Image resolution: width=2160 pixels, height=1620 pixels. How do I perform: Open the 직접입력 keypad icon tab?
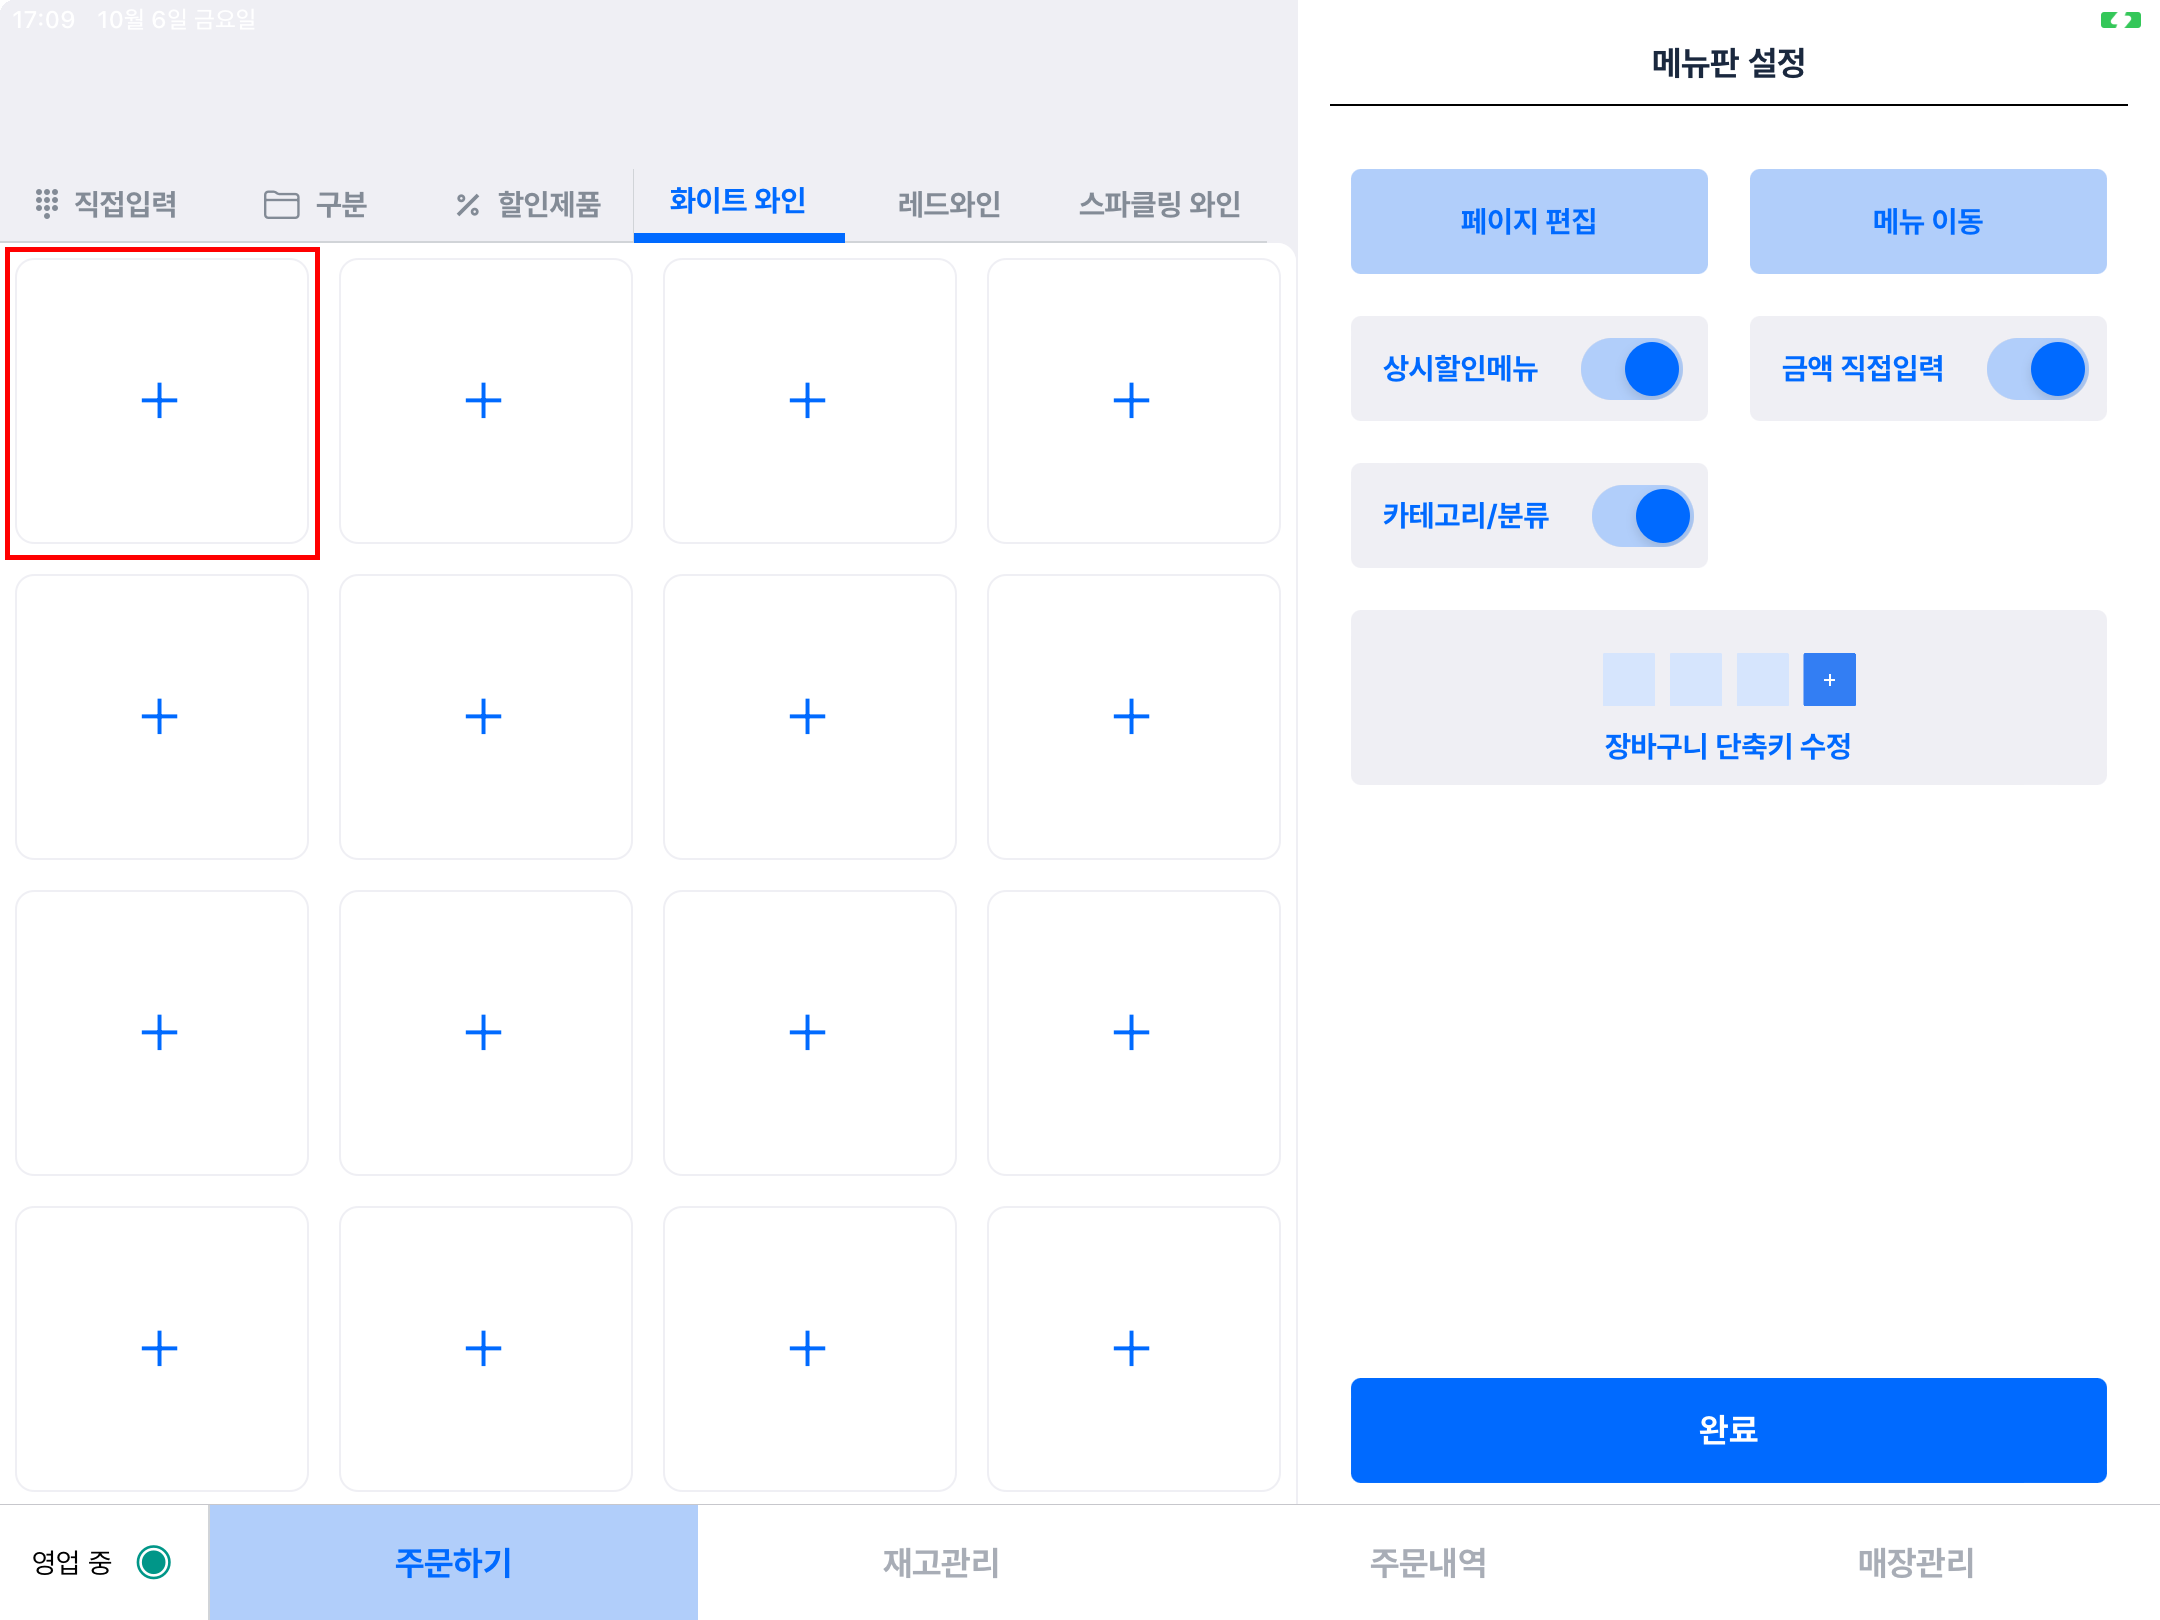click(x=106, y=204)
